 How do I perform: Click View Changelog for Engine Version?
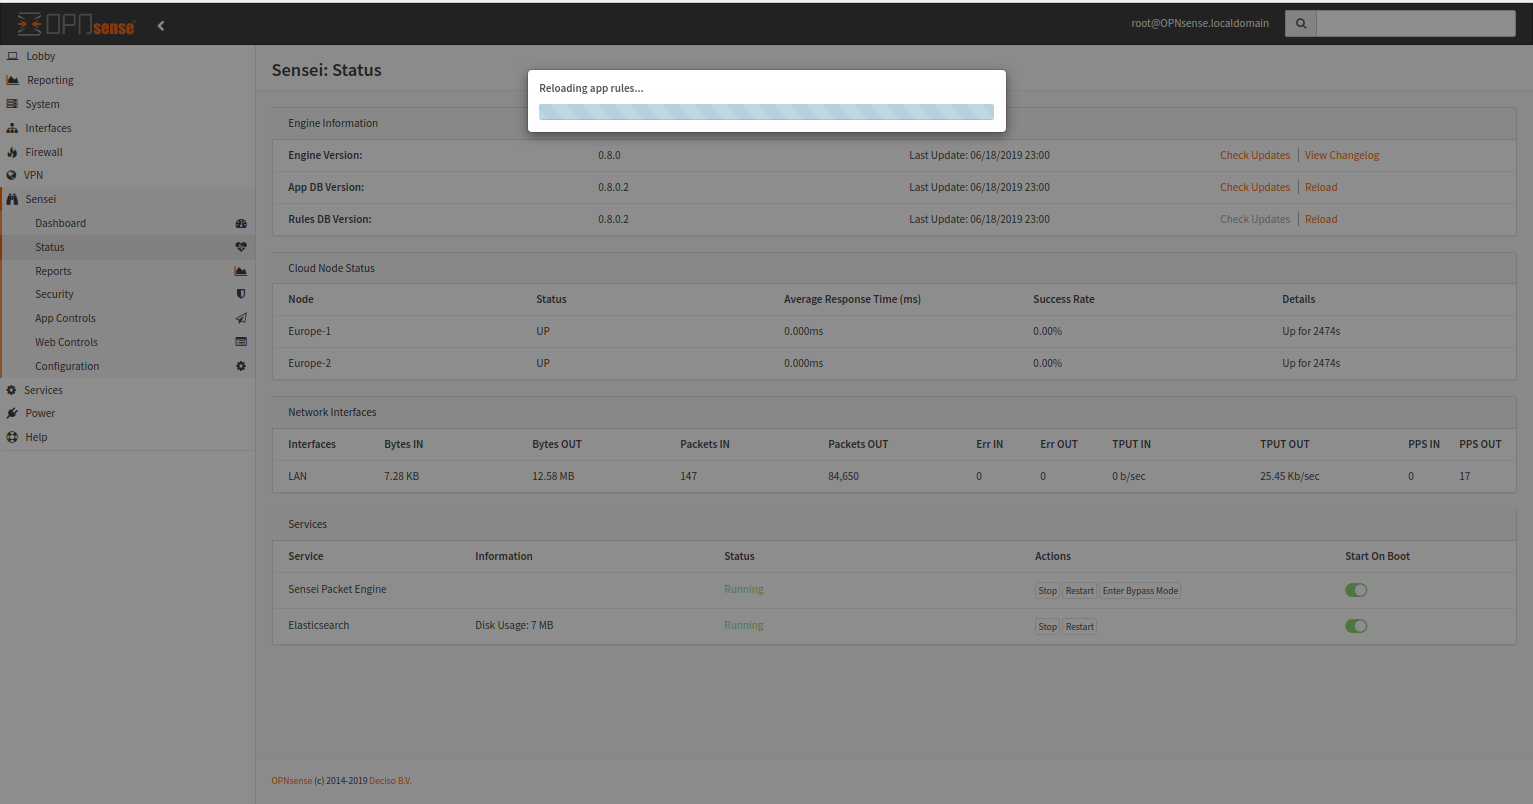[1342, 155]
